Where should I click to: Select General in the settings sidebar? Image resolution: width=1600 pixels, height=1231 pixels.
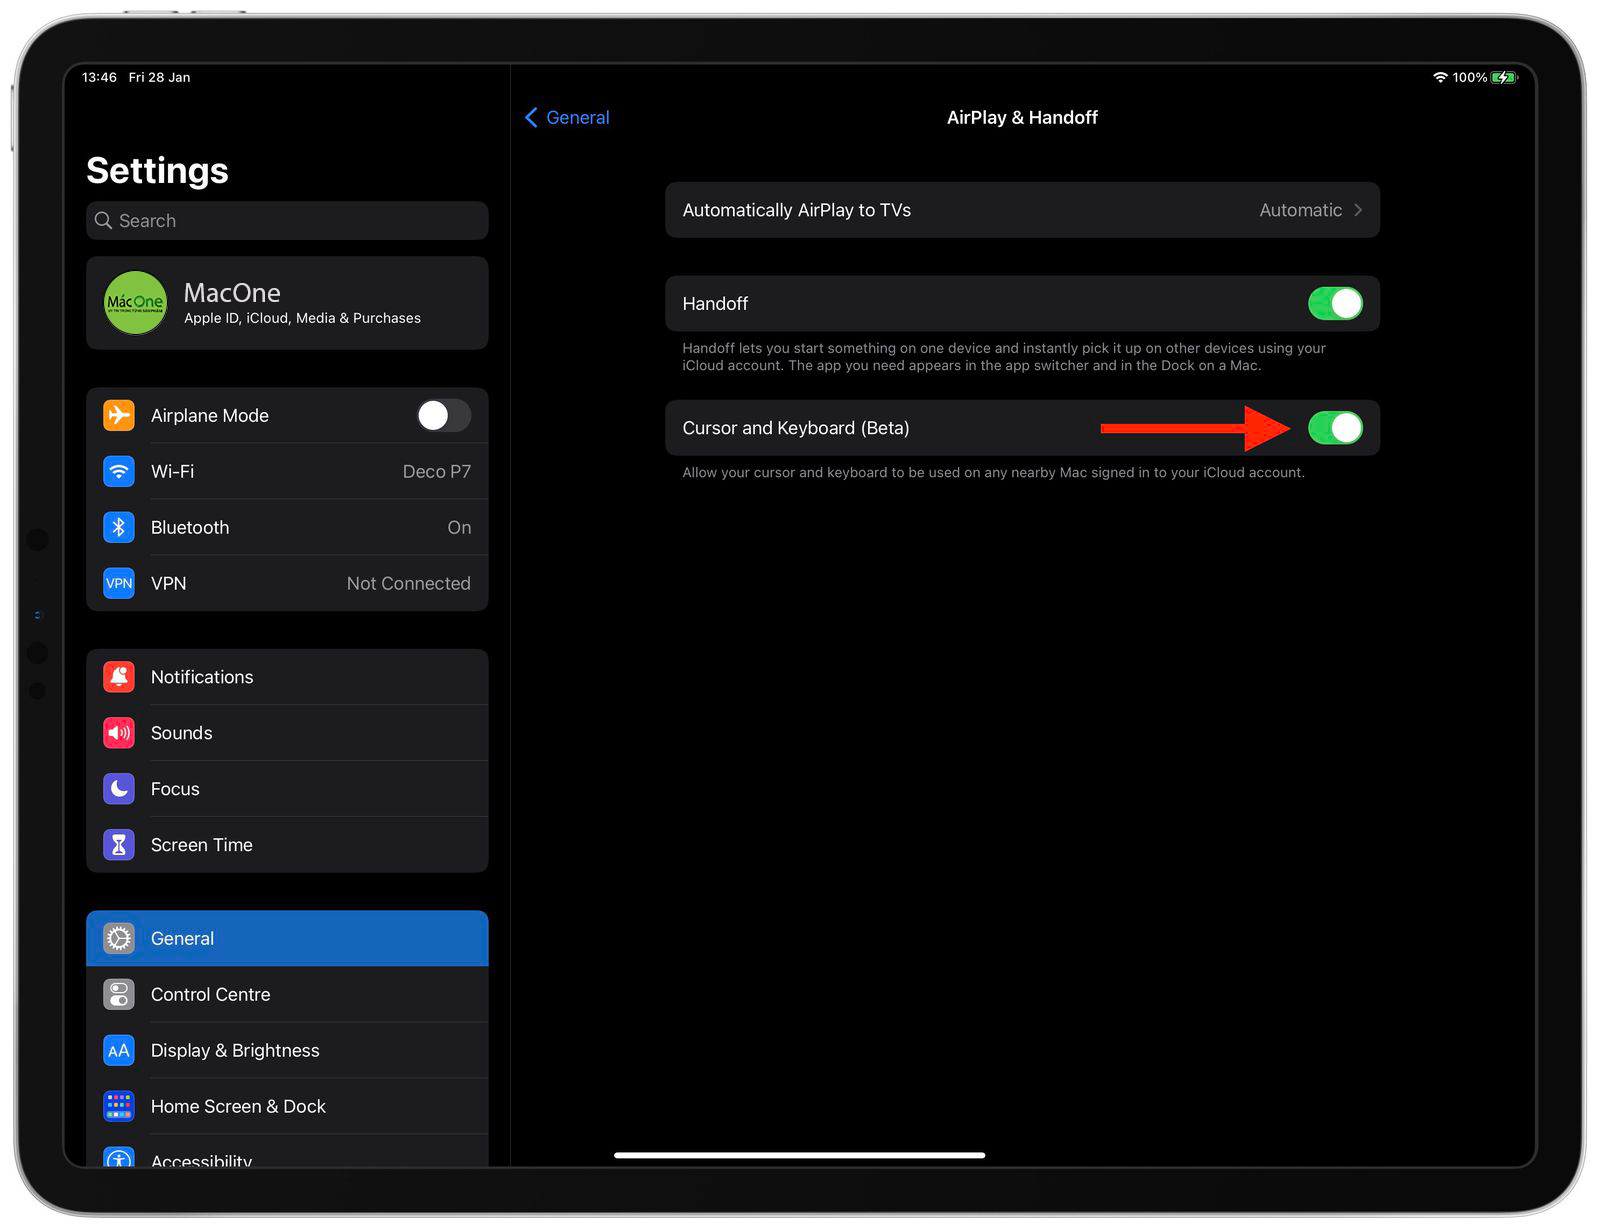click(x=287, y=938)
